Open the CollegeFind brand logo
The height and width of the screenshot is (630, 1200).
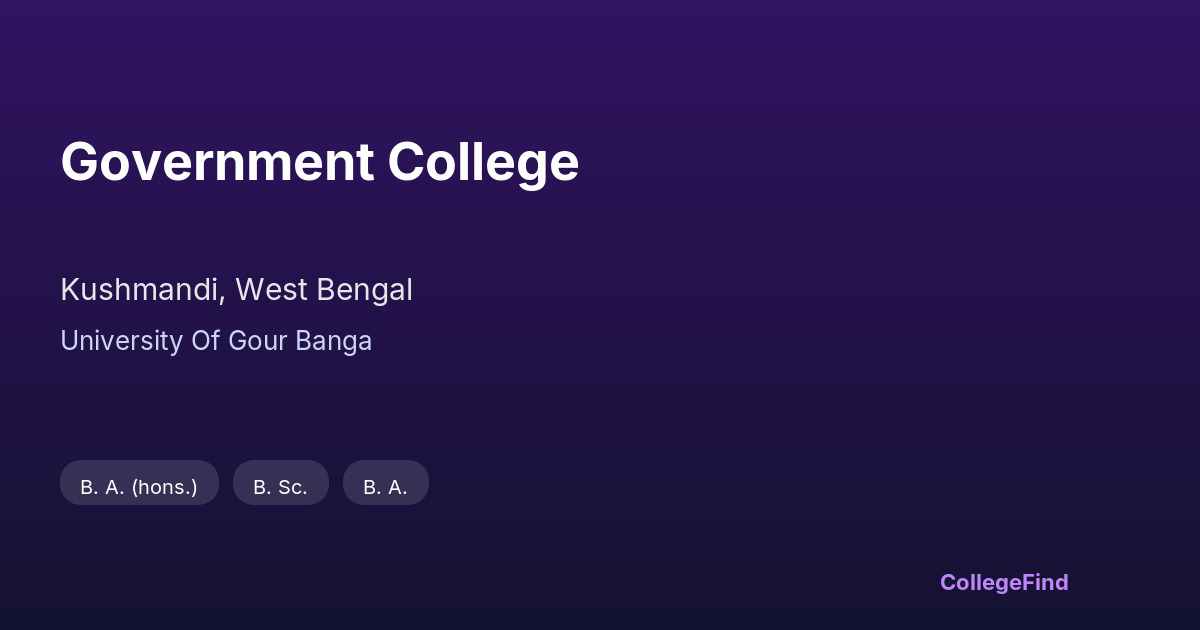point(1003,582)
